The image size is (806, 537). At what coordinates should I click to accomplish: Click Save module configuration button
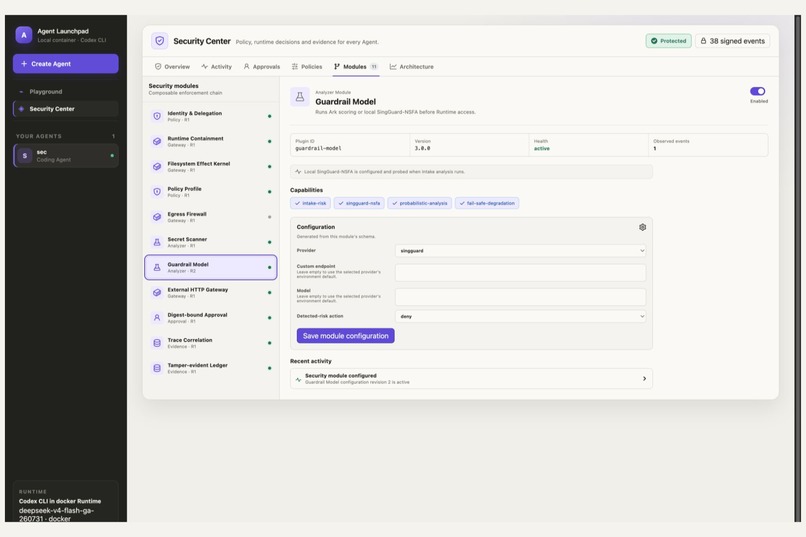(x=345, y=336)
